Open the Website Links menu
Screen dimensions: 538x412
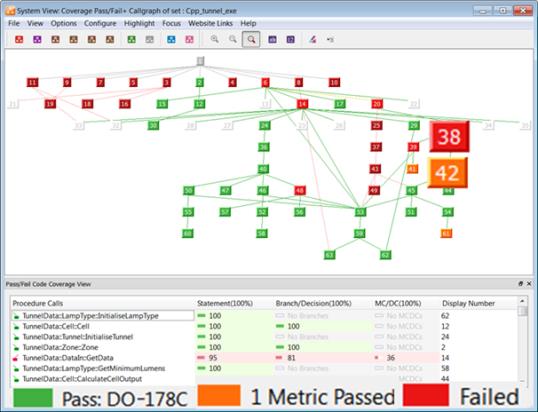click(x=210, y=23)
